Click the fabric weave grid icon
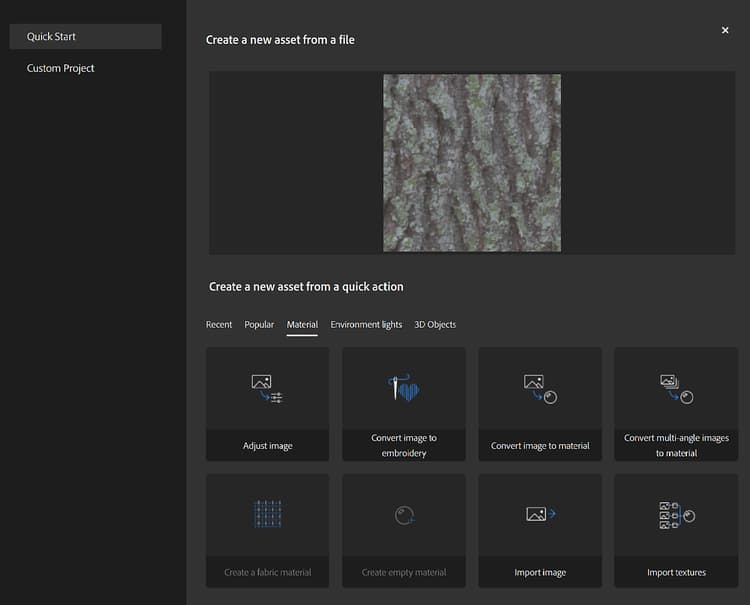The image size is (750, 605). pyautogui.click(x=267, y=514)
